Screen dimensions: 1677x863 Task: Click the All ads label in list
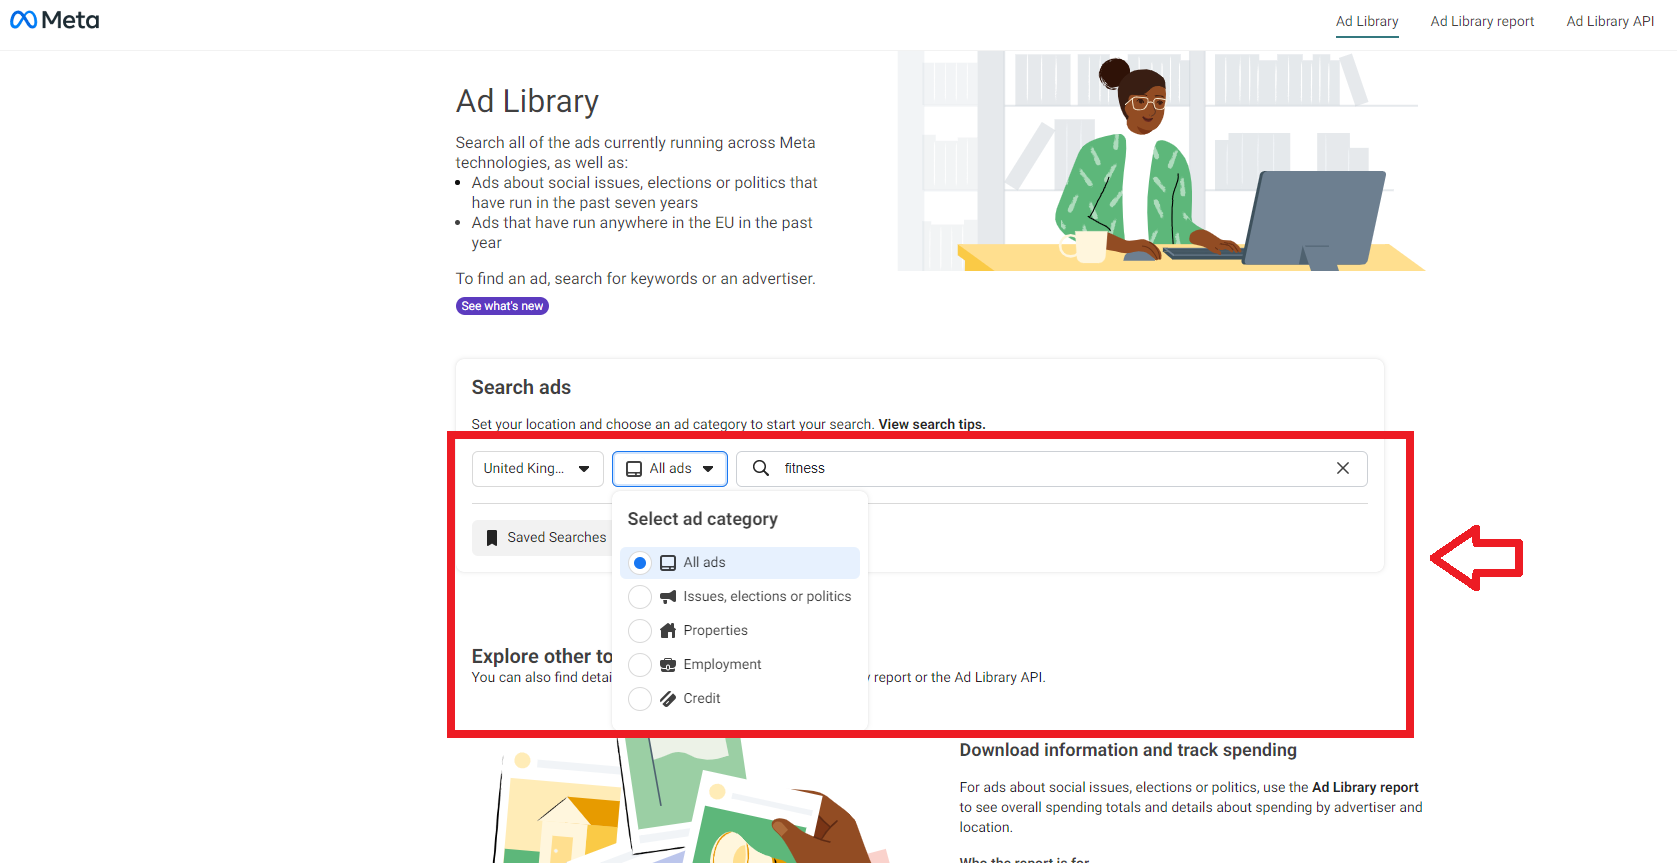704,563
